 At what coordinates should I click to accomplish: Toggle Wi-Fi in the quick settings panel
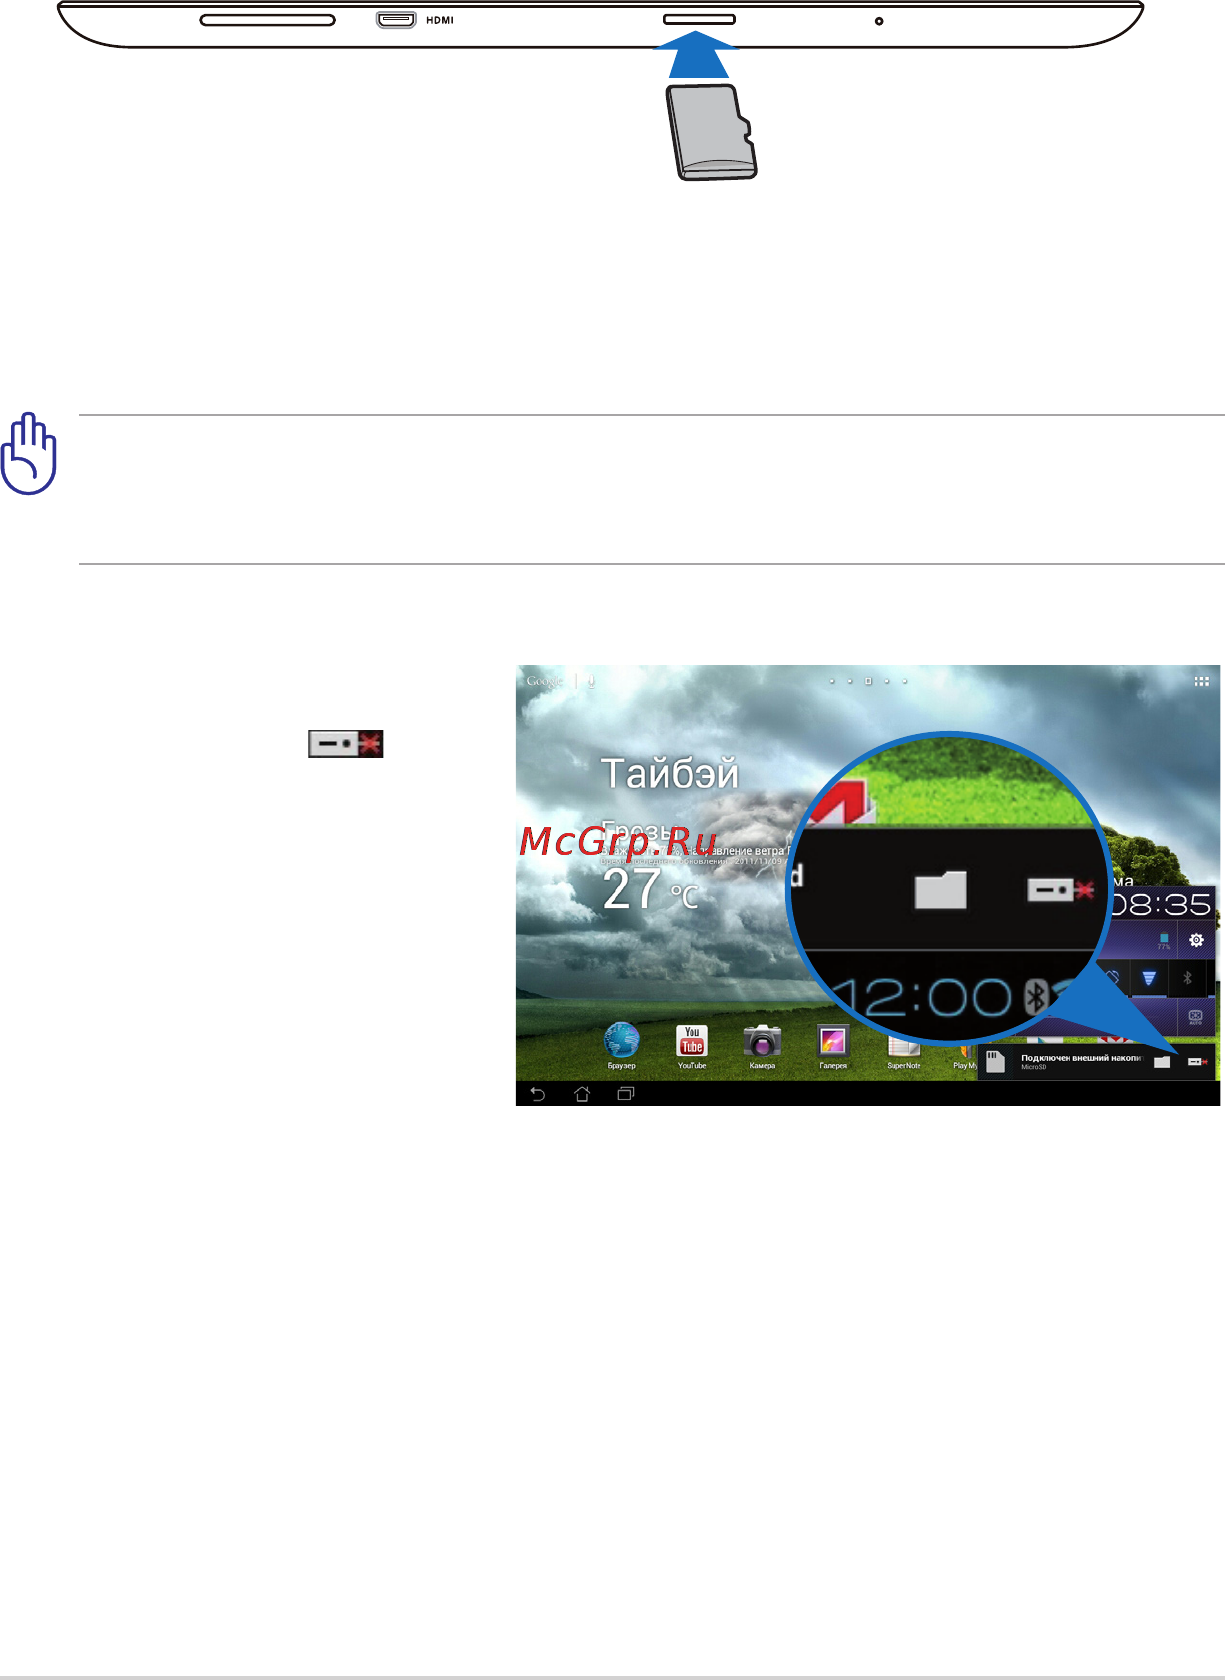1149,977
